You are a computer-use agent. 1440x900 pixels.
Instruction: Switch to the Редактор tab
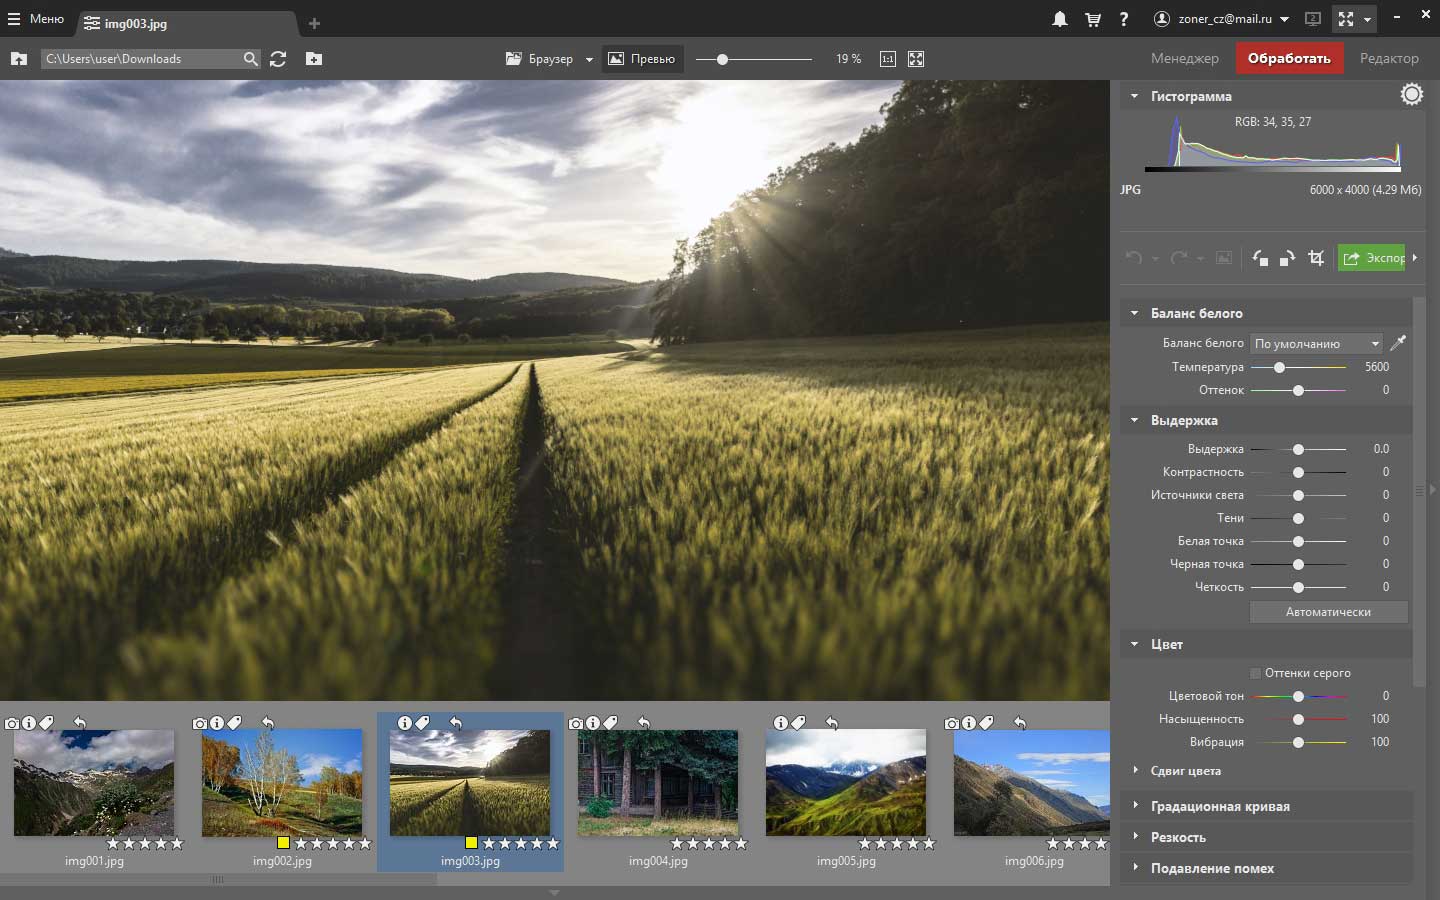pos(1388,58)
